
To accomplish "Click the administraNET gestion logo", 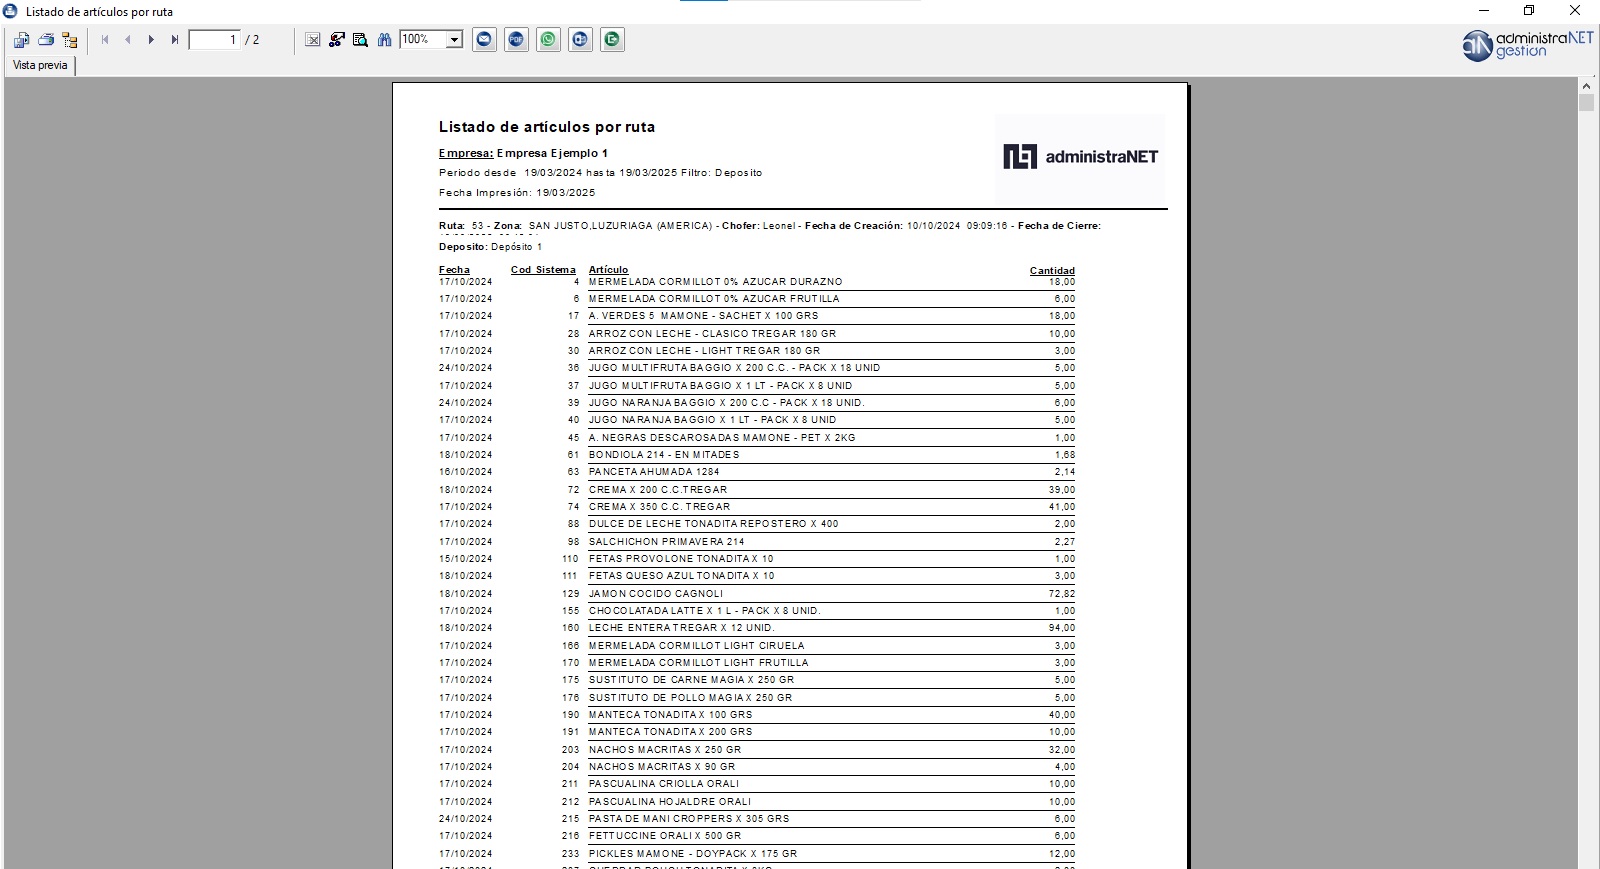I will [1527, 45].
